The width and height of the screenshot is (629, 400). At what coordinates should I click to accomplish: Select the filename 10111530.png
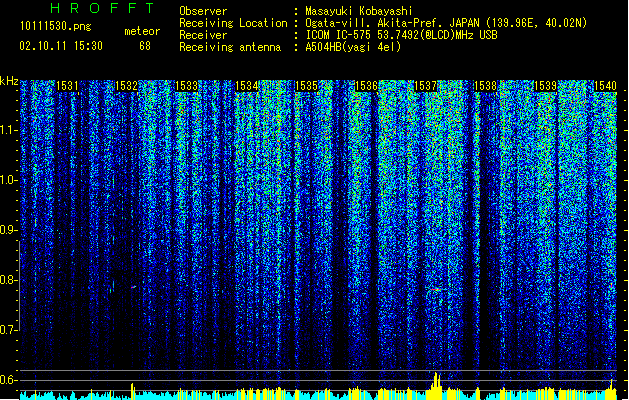[x=56, y=27]
